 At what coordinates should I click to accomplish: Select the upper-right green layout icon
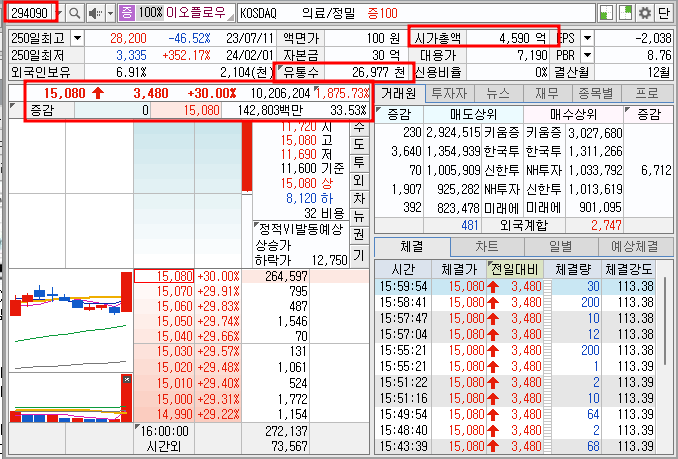625,13
